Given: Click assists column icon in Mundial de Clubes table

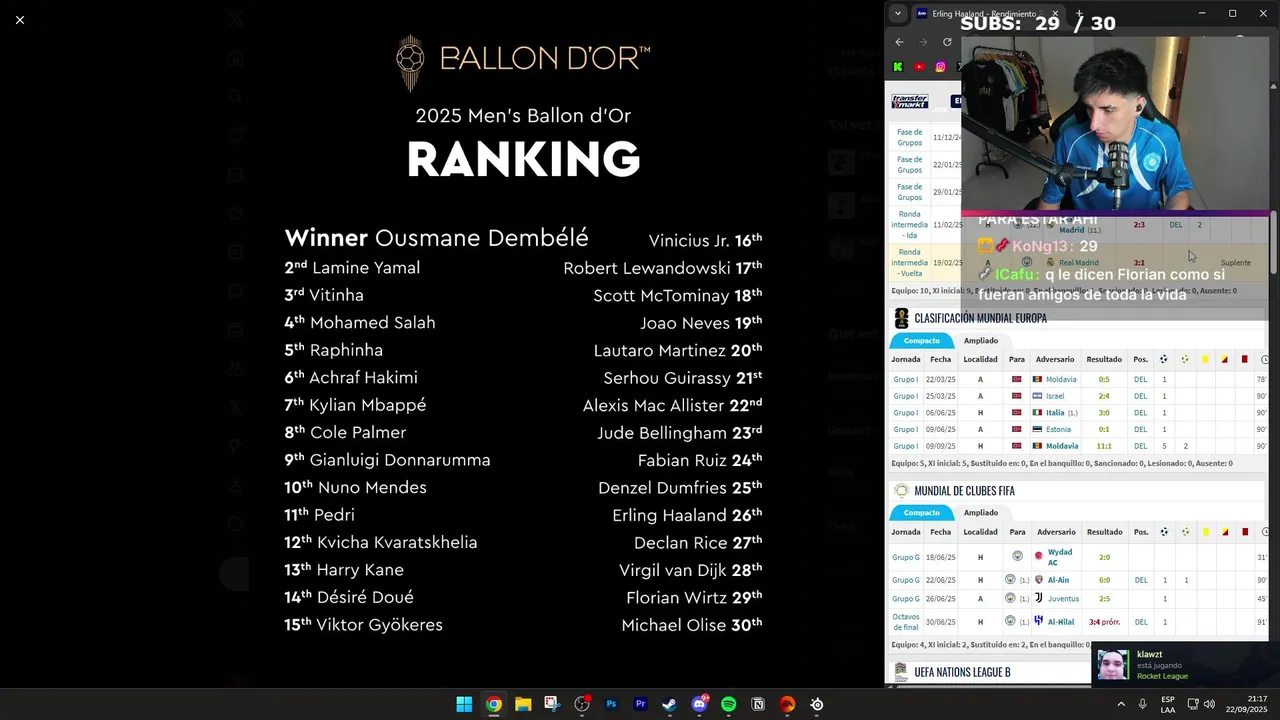Looking at the screenshot, I should point(1185,532).
